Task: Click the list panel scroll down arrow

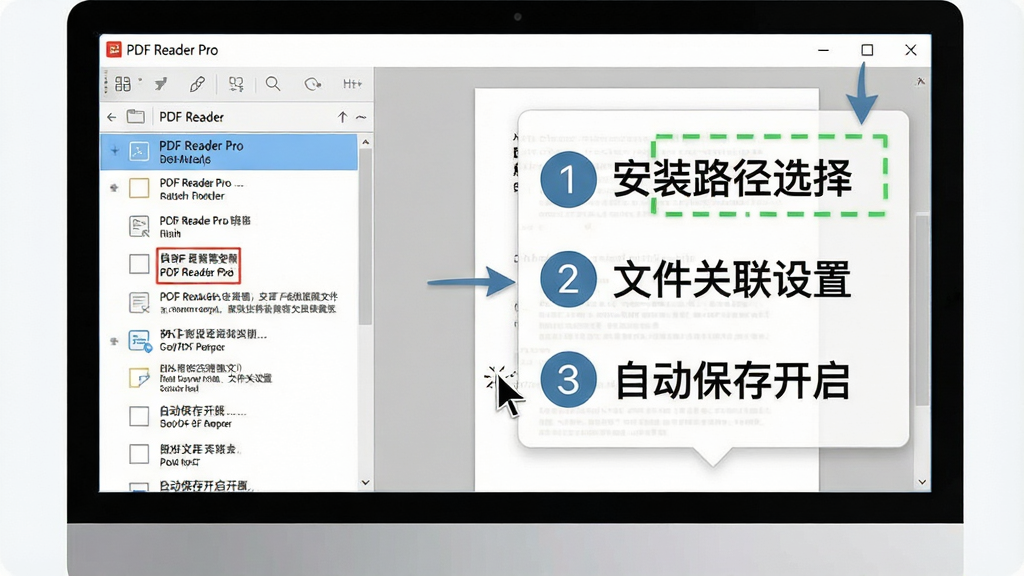Action: tap(366, 483)
